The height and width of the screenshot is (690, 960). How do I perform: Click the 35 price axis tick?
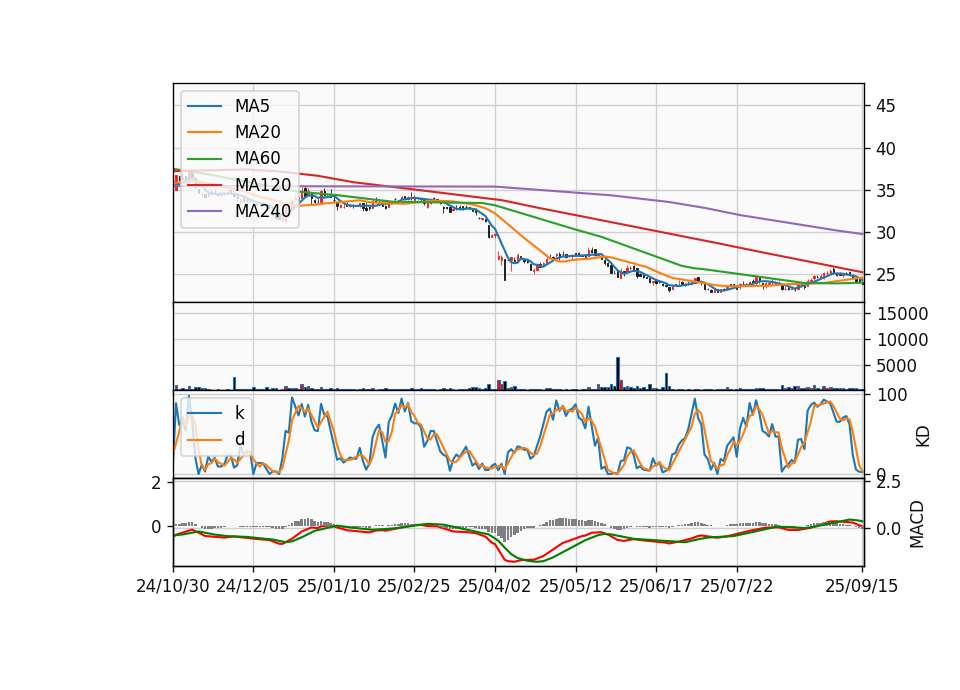pos(885,191)
